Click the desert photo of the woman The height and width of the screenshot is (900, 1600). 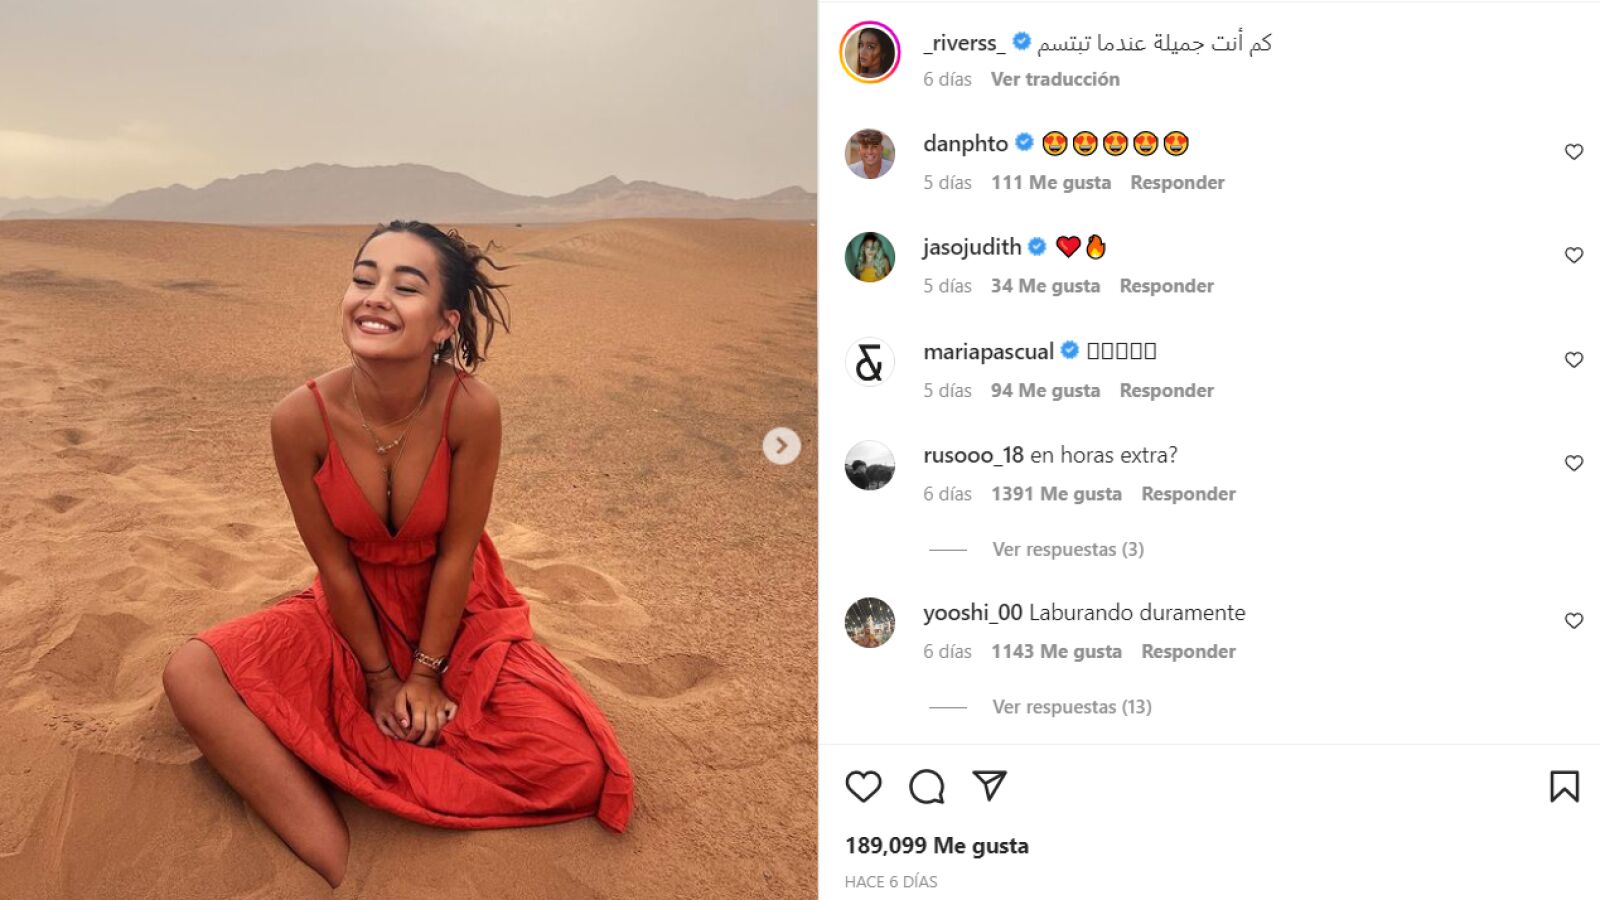click(x=408, y=450)
